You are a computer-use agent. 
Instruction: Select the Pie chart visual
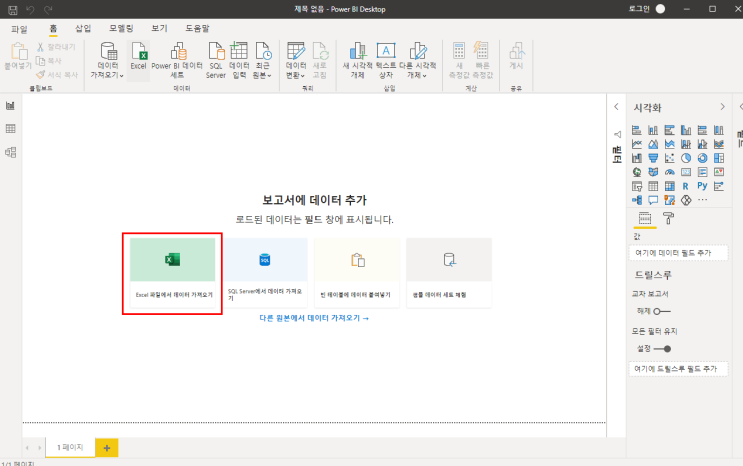pos(686,158)
